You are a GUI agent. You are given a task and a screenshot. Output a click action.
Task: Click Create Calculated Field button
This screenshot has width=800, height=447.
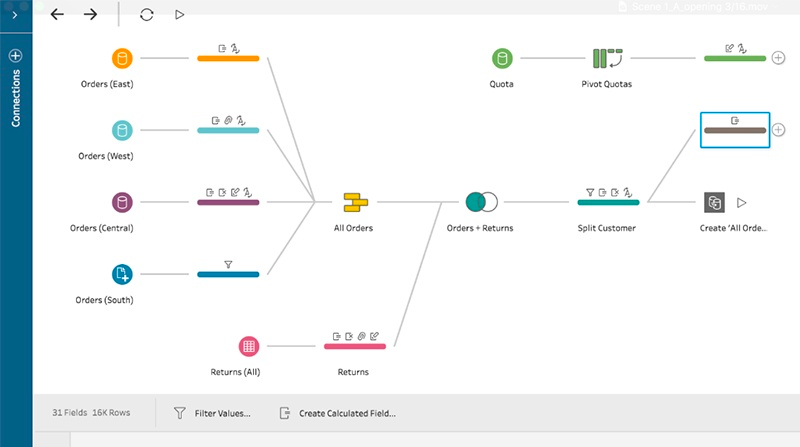click(x=338, y=412)
